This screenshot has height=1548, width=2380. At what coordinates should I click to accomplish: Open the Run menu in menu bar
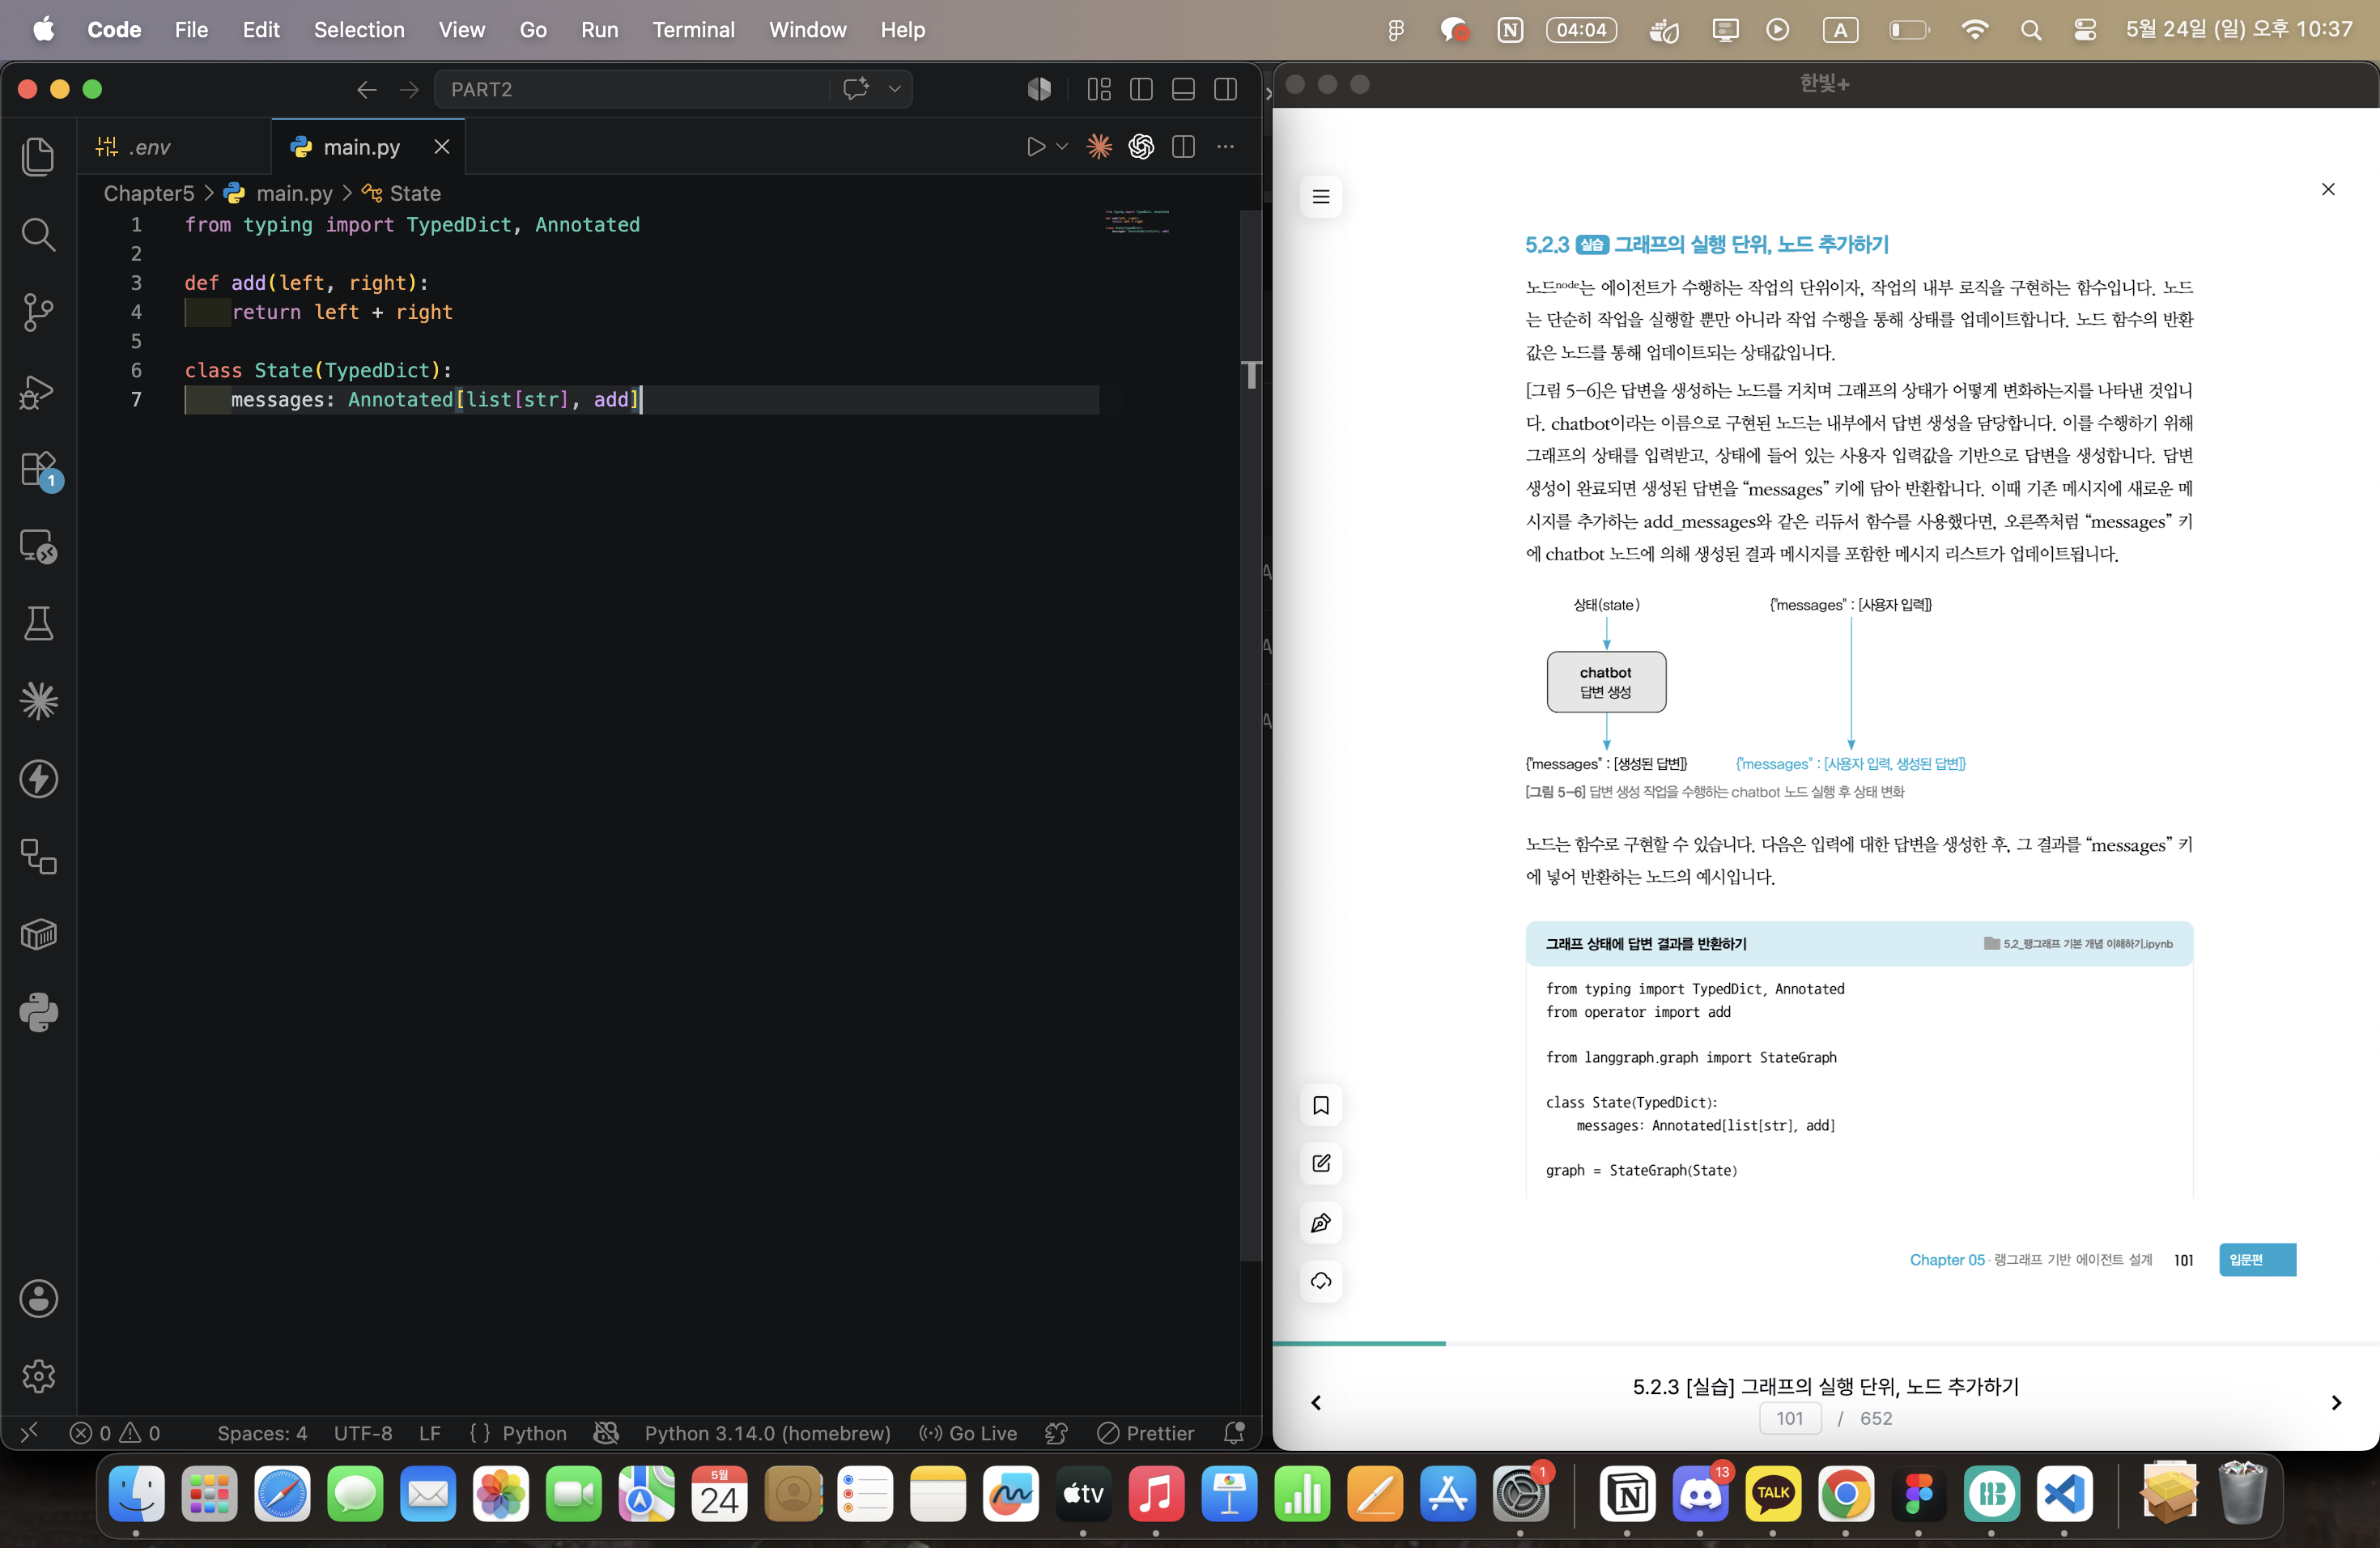click(599, 30)
